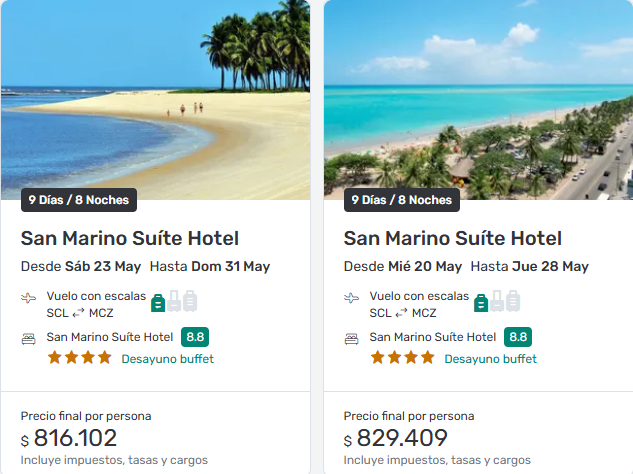This screenshot has width=633, height=474.
Task: Click the round-trip arrows between SCL and MCZ, left card
Action: [78, 313]
